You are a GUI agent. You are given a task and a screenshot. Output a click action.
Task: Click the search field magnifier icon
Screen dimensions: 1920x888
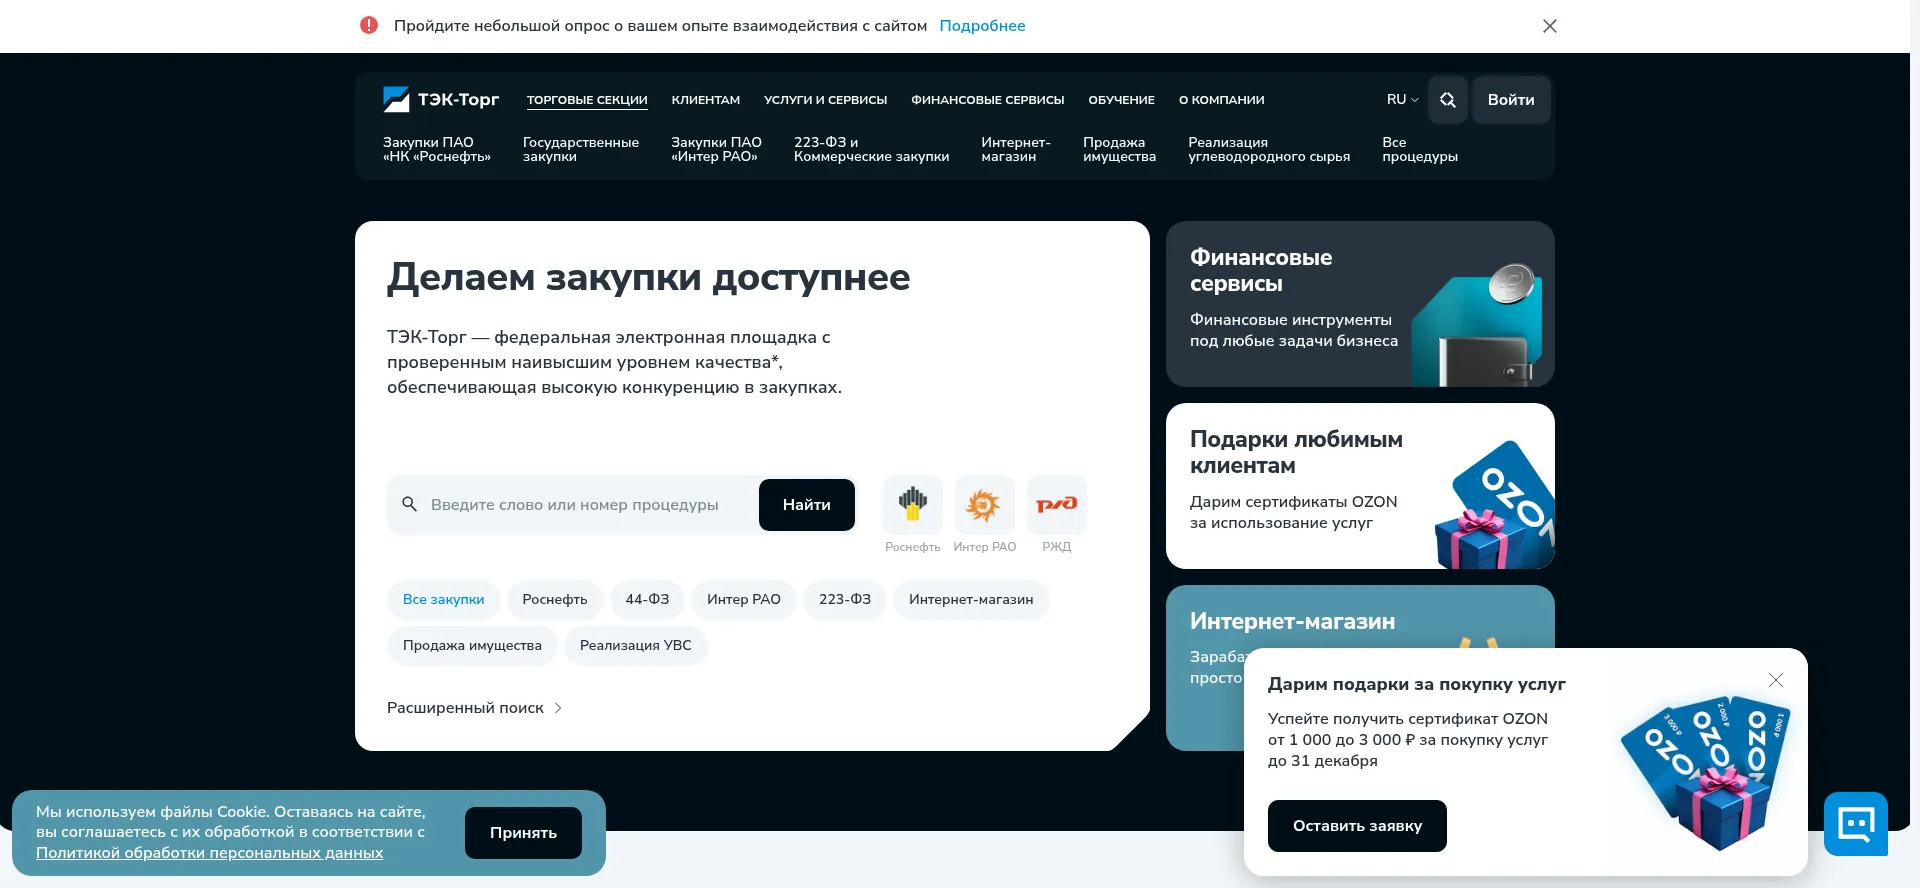click(x=409, y=504)
